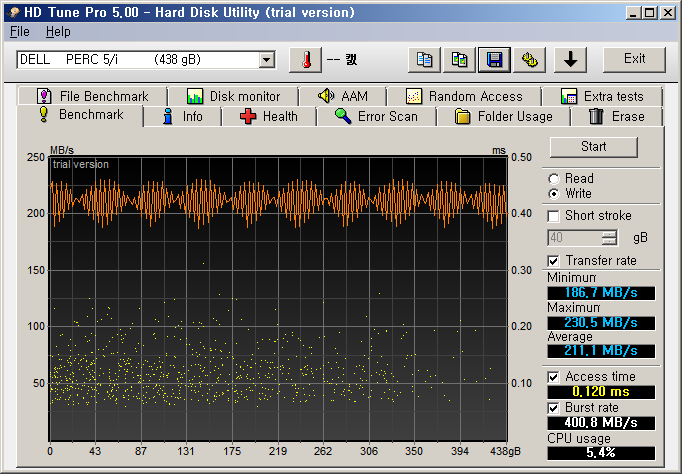Open the File menu
Screen dimensions: 682x474
(x=20, y=32)
